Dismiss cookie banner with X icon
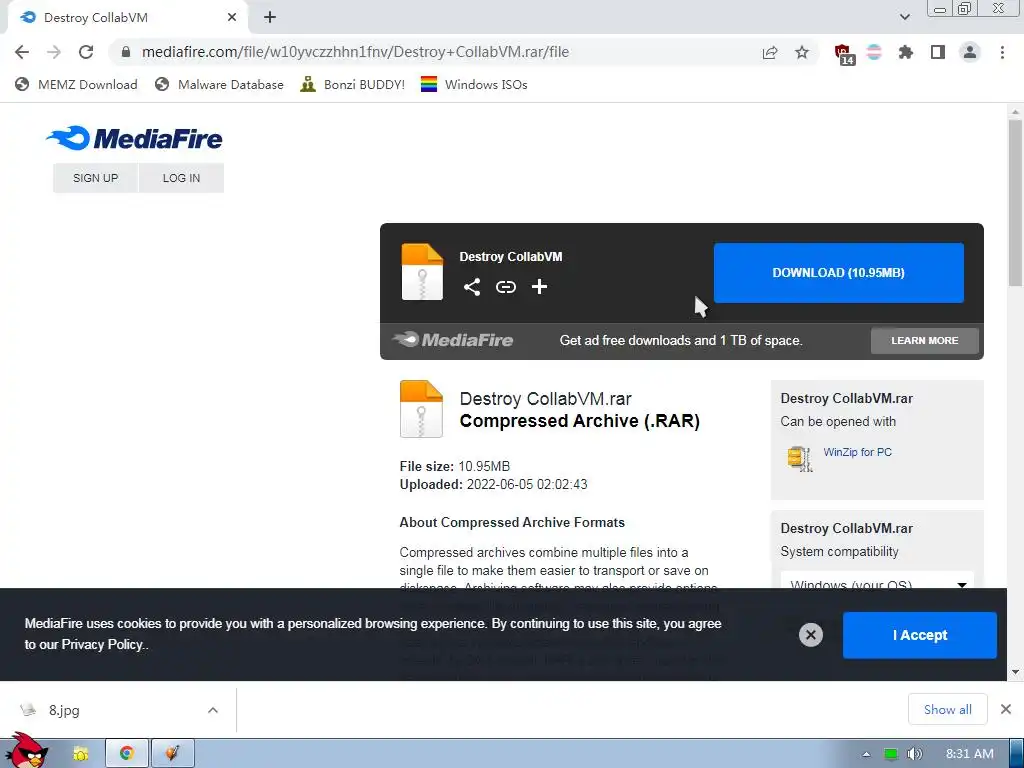The image size is (1024, 768). point(810,635)
